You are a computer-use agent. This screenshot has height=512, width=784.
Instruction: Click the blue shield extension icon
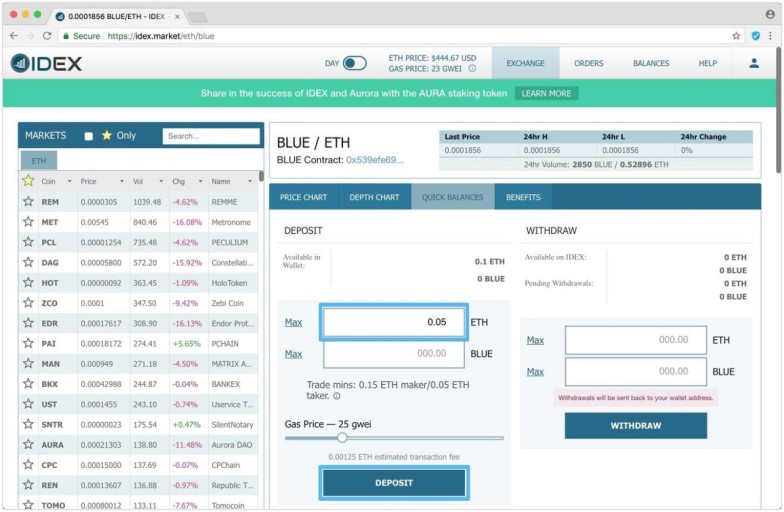pyautogui.click(x=756, y=36)
